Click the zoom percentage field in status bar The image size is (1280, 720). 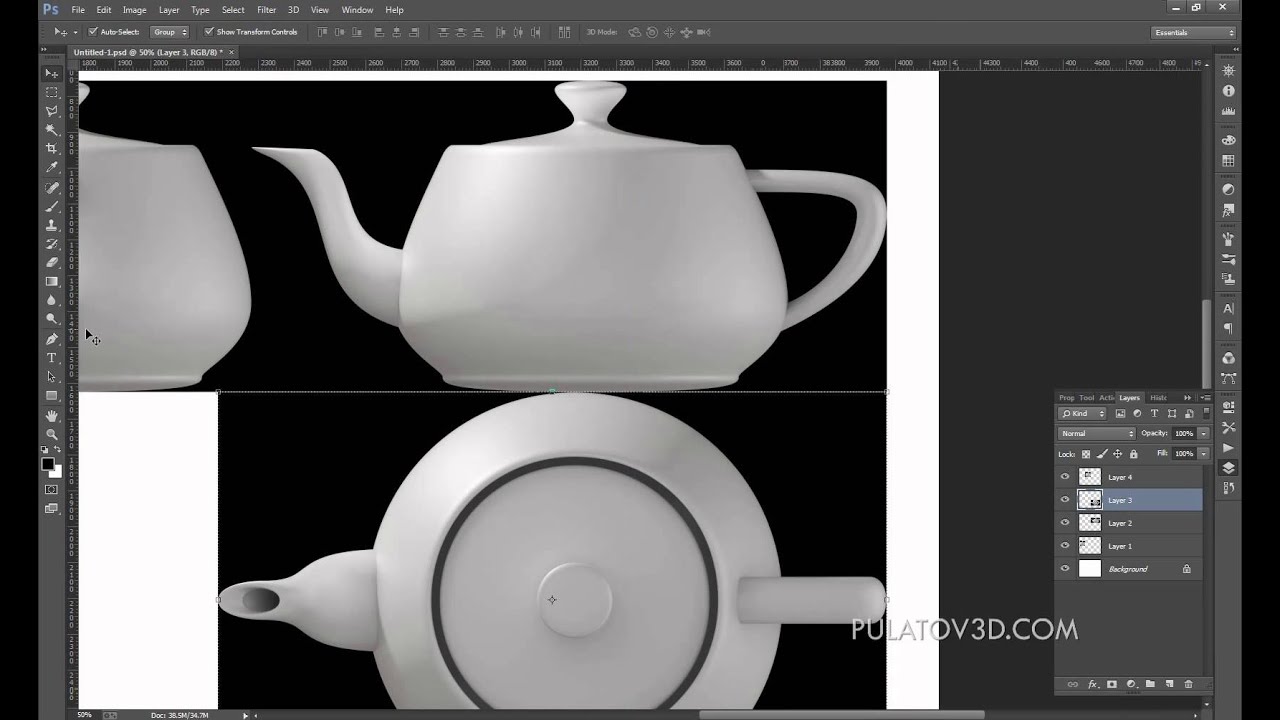tap(85, 715)
